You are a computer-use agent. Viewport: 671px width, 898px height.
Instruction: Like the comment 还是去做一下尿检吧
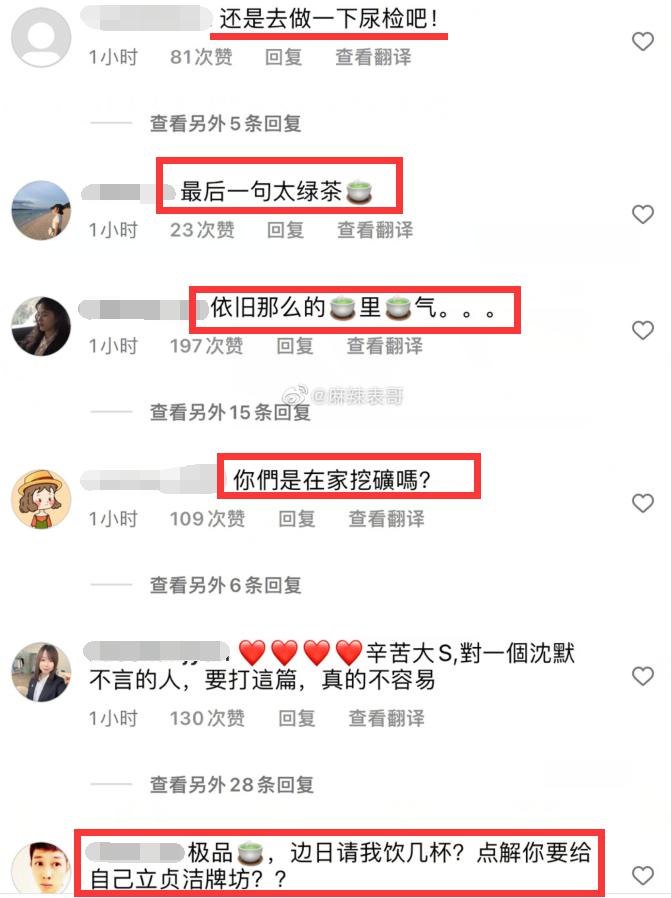click(642, 41)
